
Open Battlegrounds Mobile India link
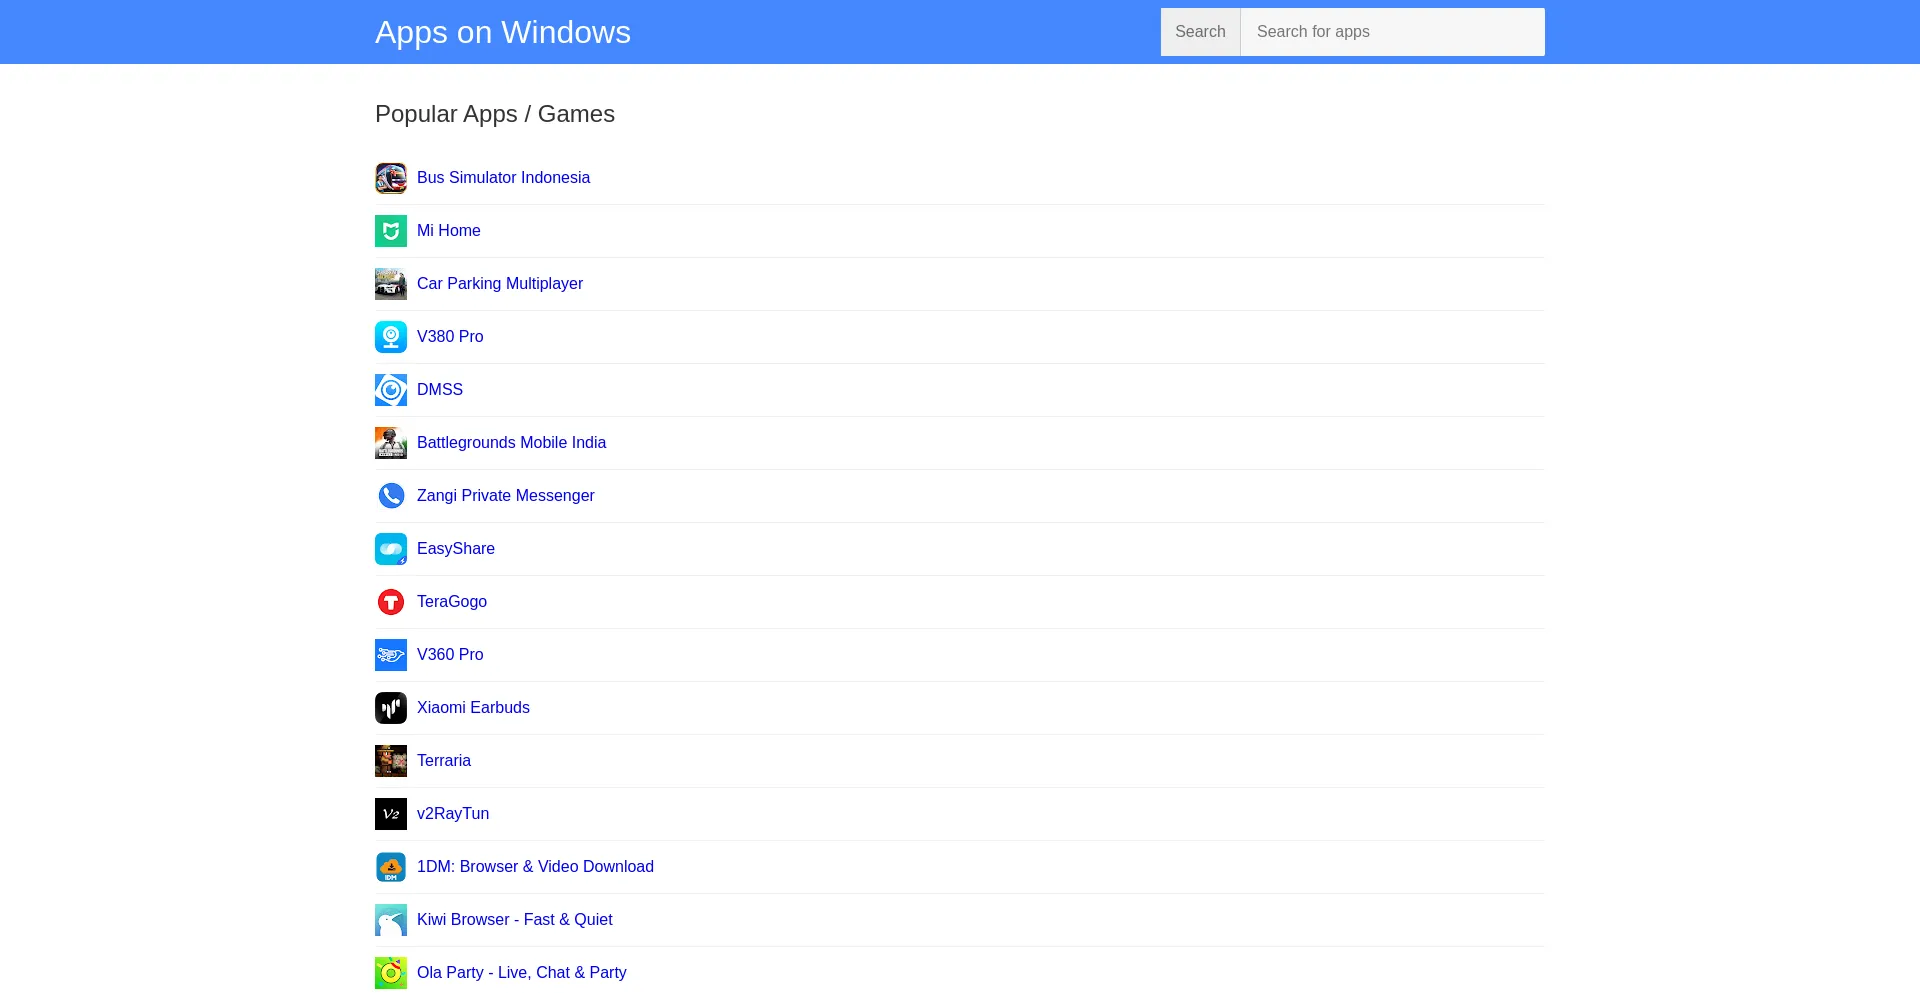(x=511, y=442)
